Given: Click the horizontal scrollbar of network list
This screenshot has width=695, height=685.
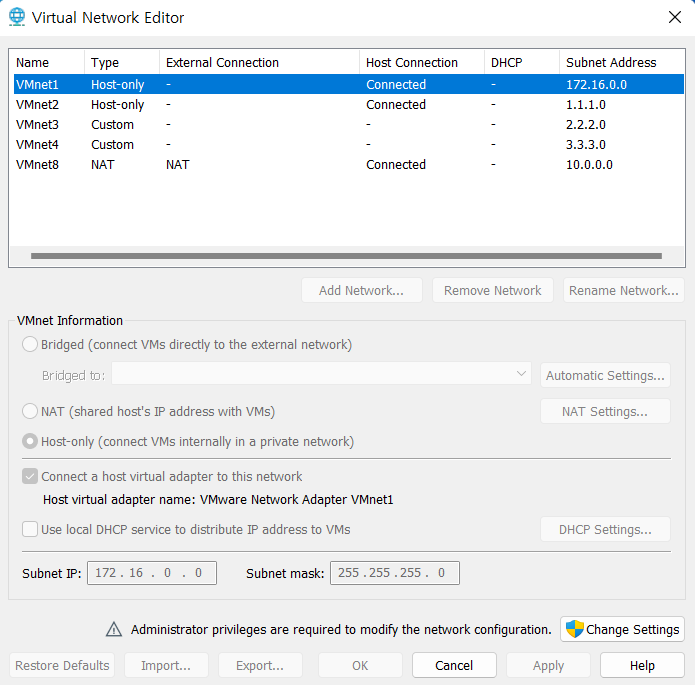Looking at the screenshot, I should (x=346, y=256).
